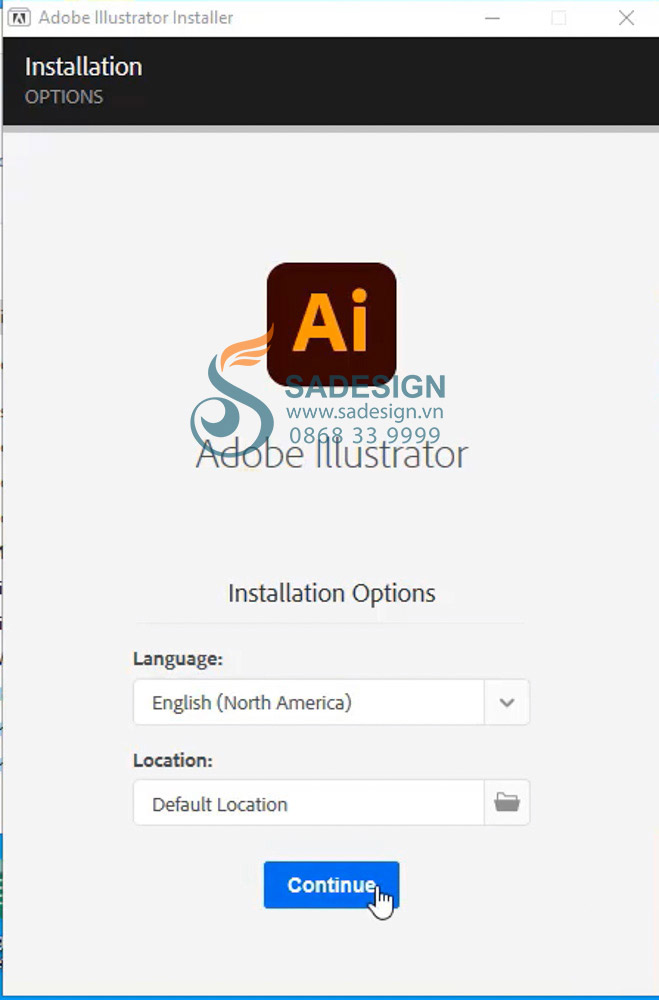Click the Adobe icon in title bar

pos(19,18)
